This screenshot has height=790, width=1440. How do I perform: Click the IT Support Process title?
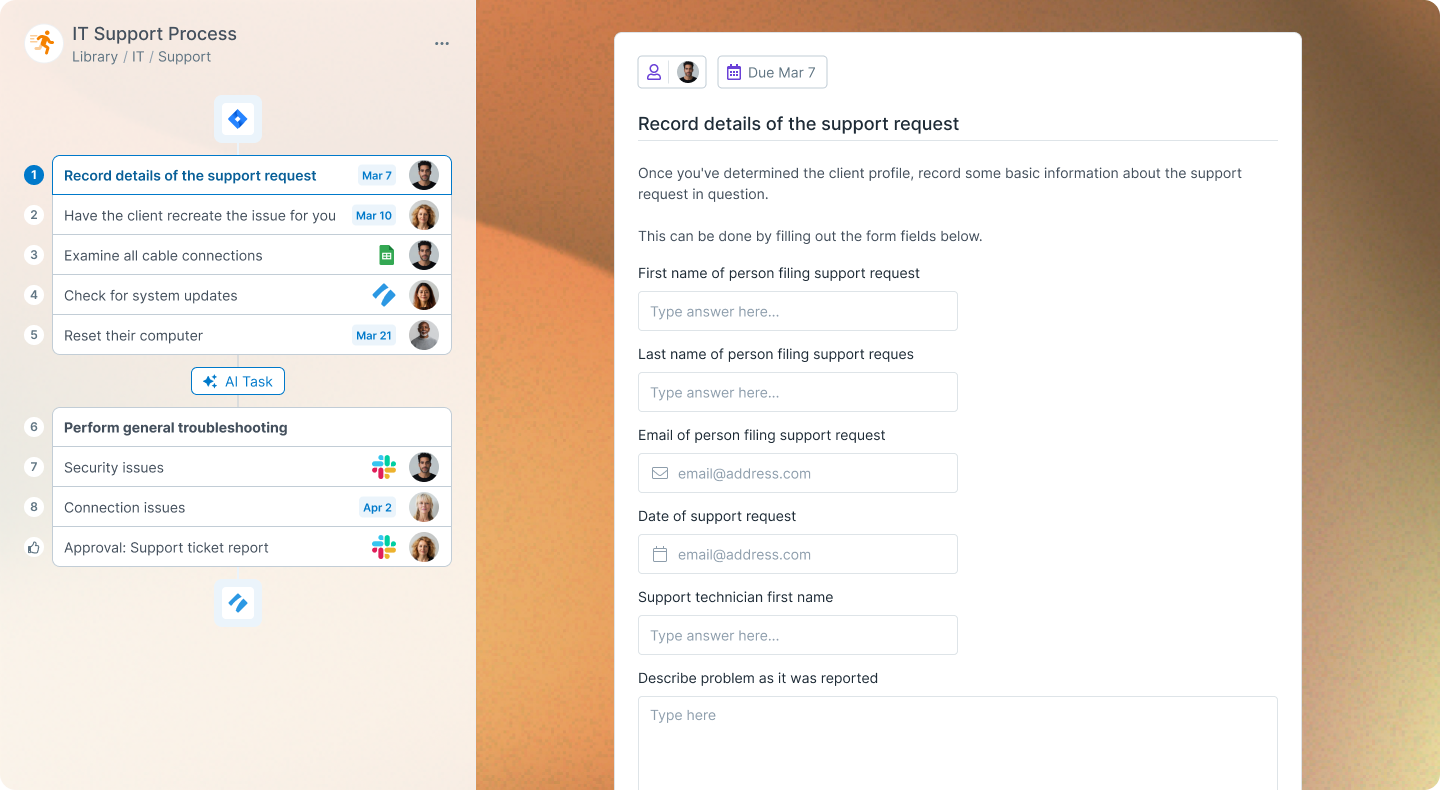click(x=154, y=34)
